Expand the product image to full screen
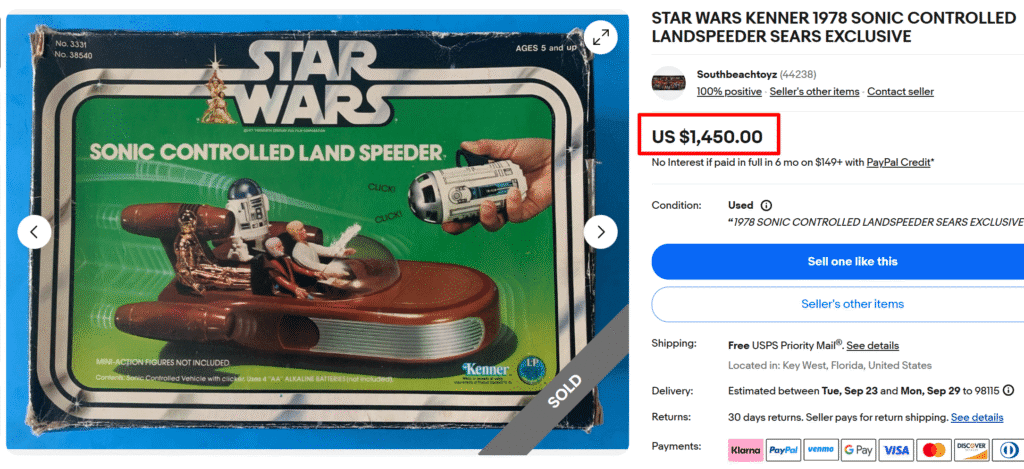 click(600, 37)
